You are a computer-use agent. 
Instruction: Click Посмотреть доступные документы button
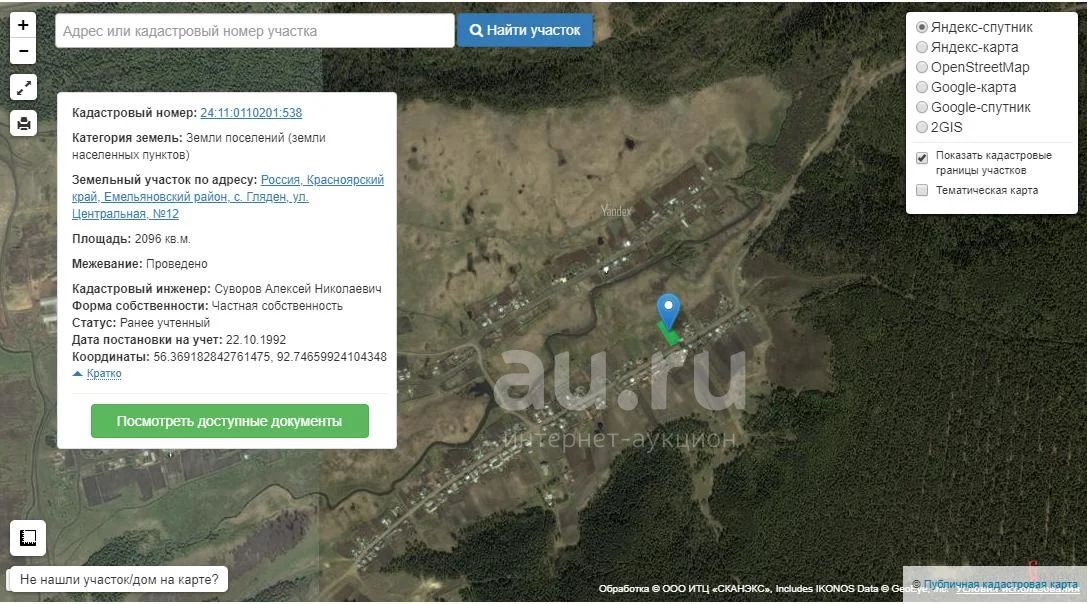229,421
